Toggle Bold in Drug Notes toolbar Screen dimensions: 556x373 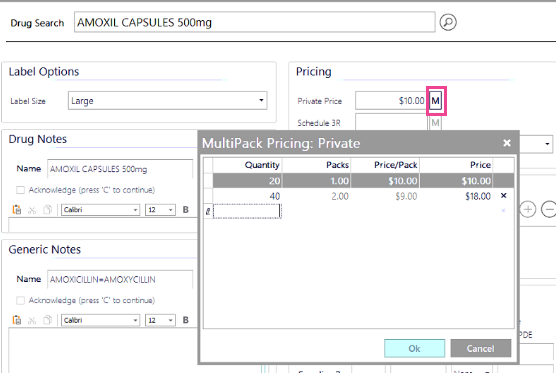point(185,210)
